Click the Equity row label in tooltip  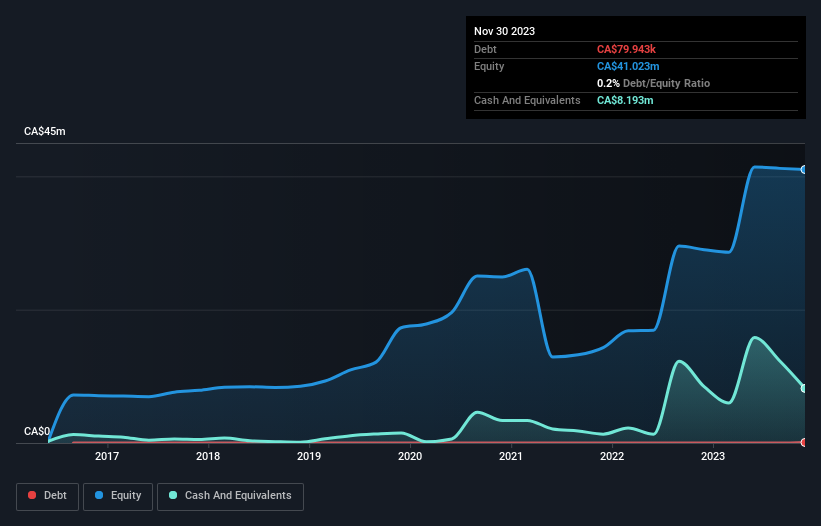pos(489,66)
